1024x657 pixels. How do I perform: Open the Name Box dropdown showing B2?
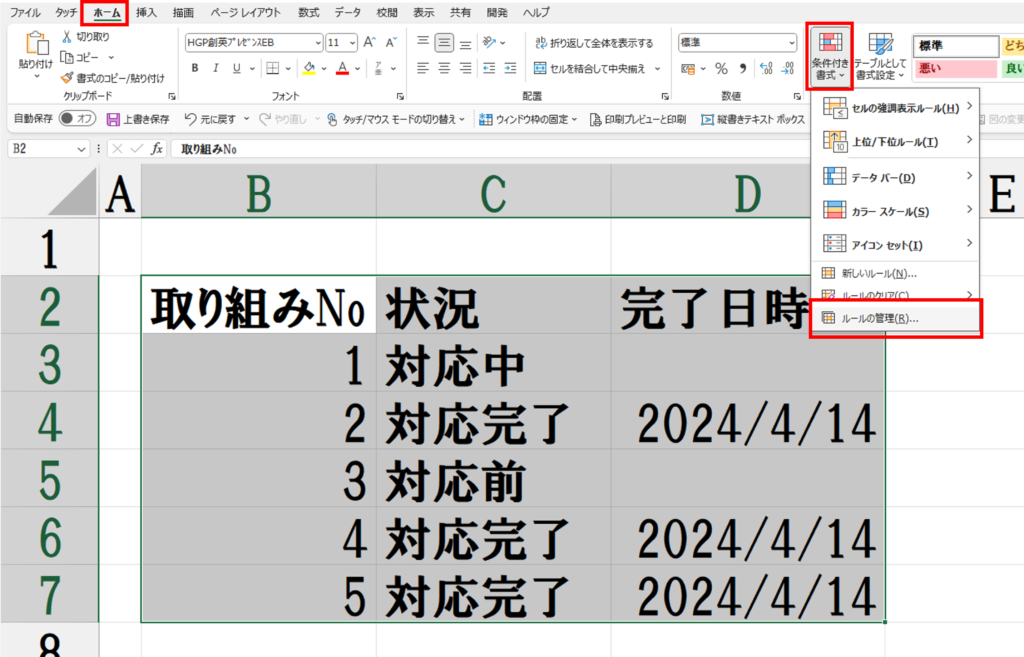[82, 149]
